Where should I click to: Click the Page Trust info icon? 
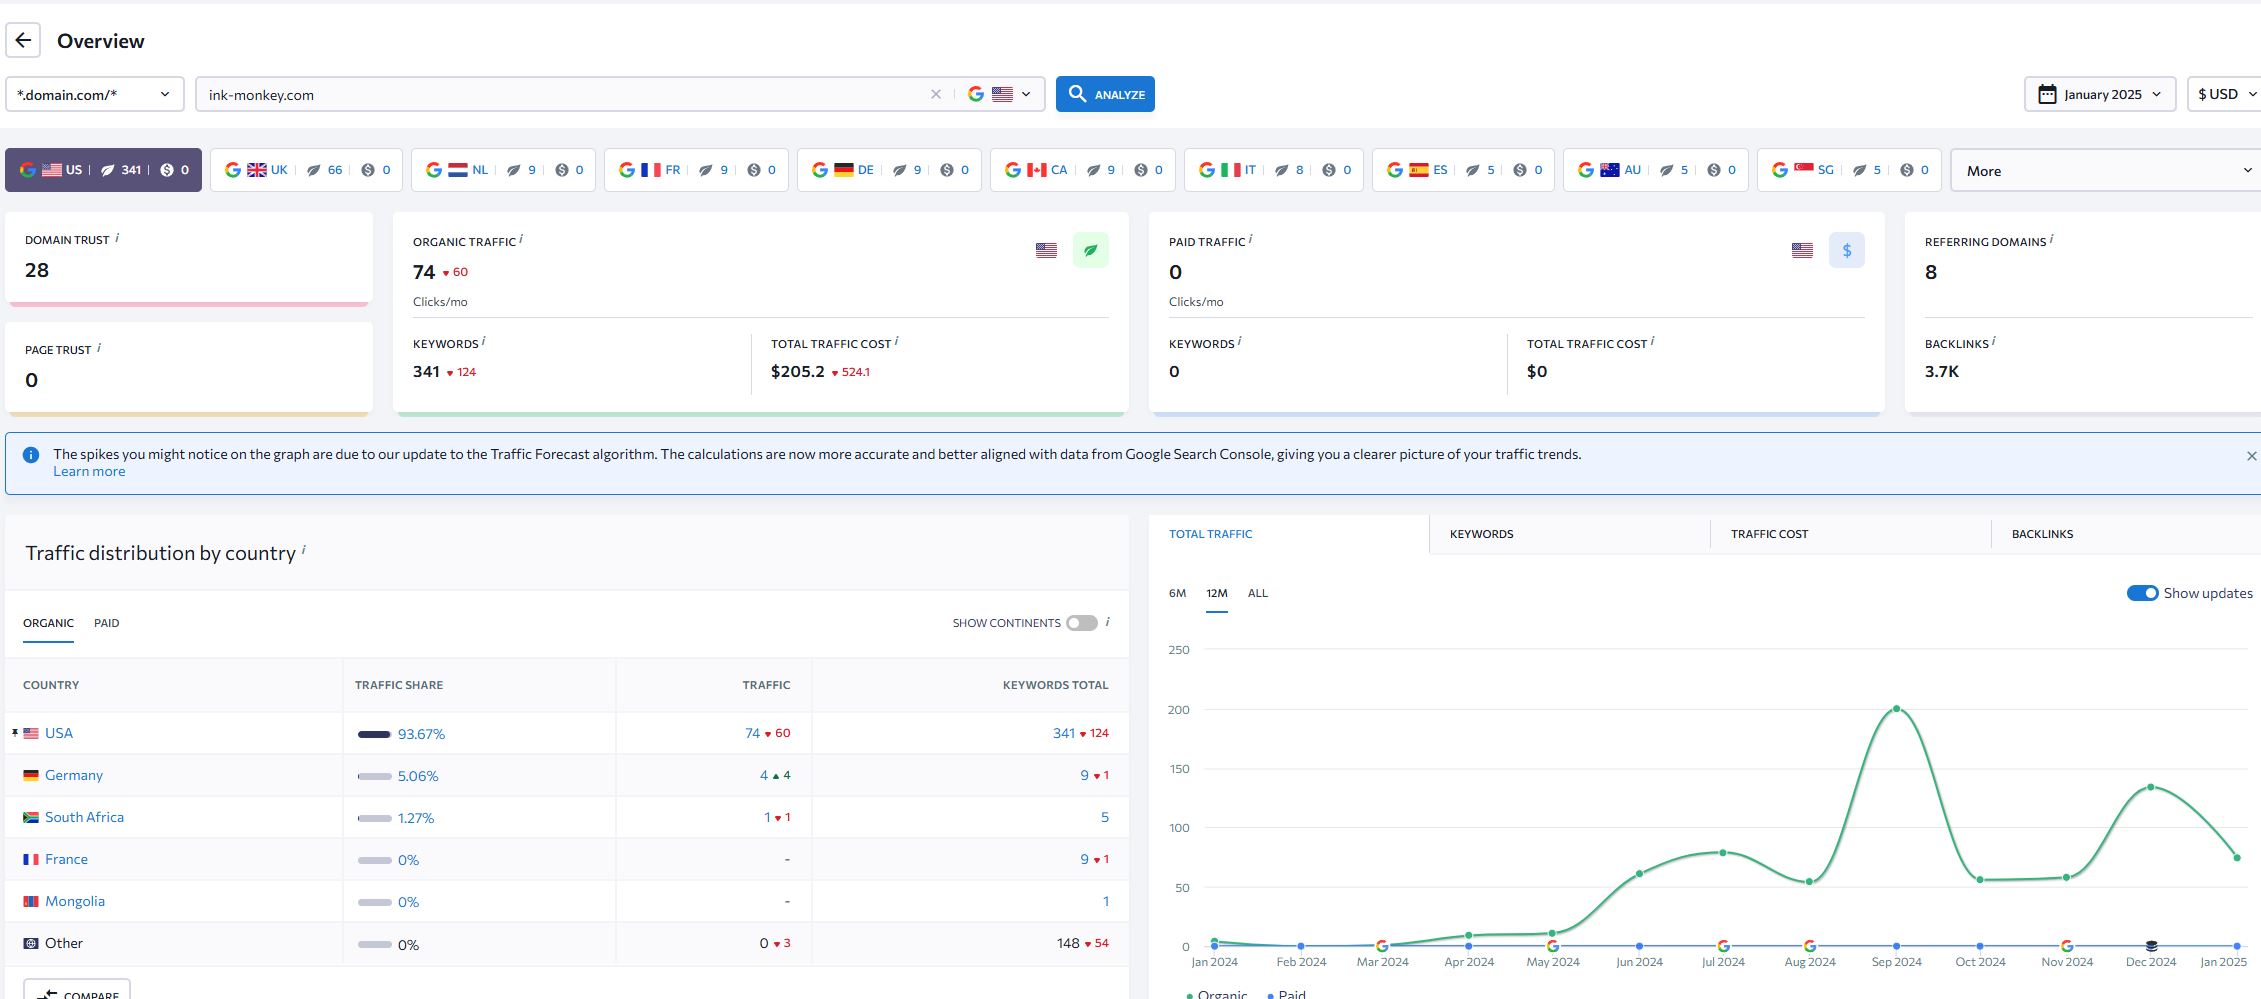click(x=98, y=348)
